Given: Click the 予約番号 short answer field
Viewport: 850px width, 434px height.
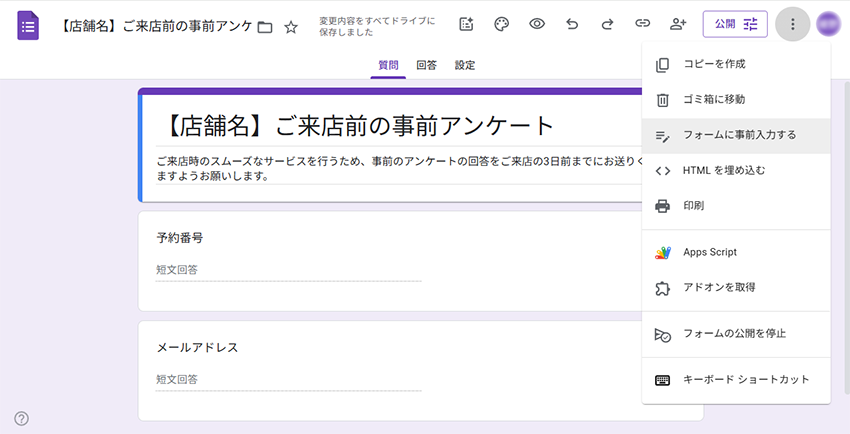Looking at the screenshot, I should [x=289, y=270].
